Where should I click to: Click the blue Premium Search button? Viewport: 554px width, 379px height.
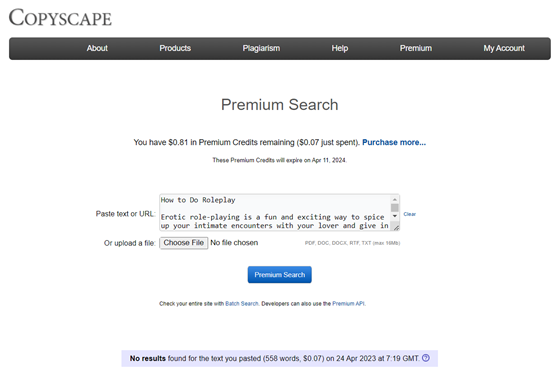[279, 274]
